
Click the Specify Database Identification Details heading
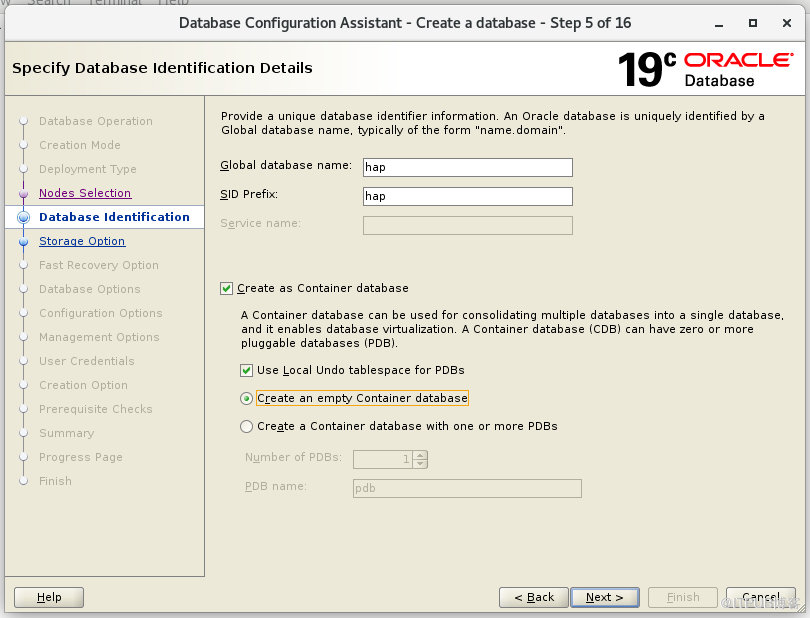162,68
